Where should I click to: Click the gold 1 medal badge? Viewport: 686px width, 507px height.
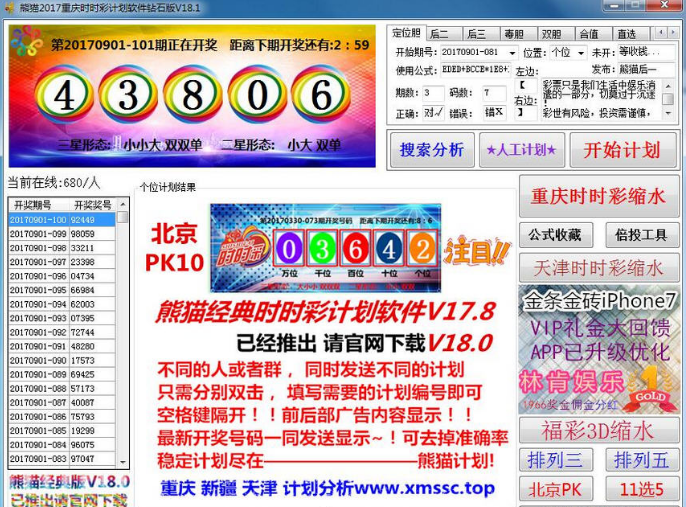pyautogui.click(x=649, y=387)
